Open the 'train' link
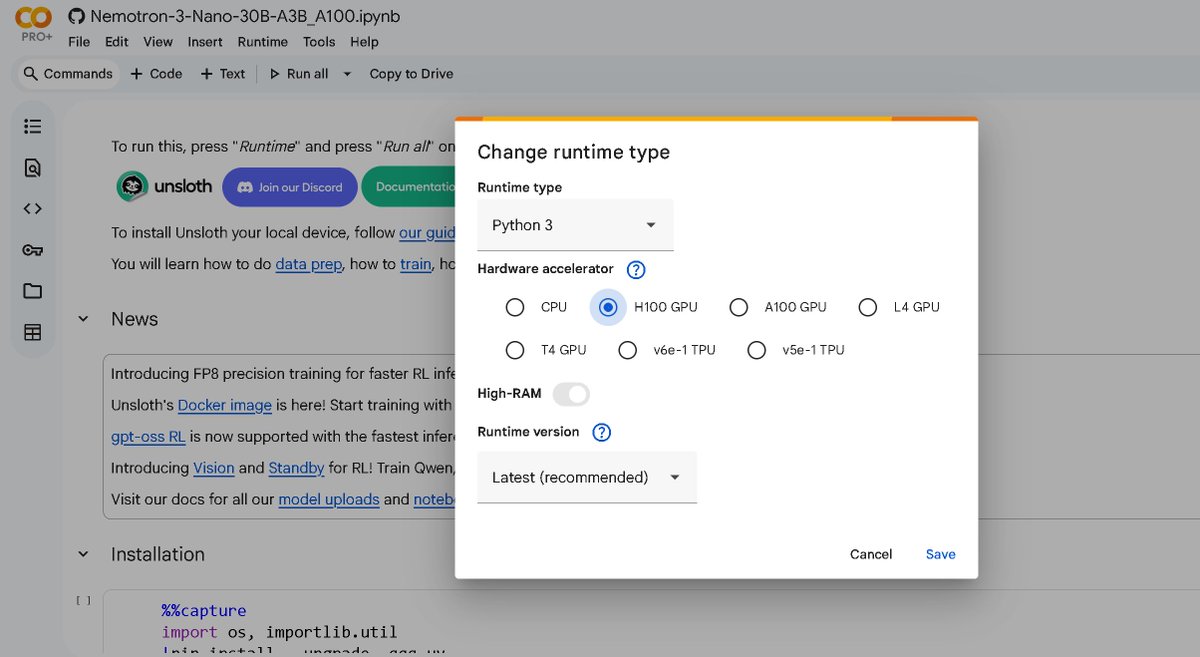The height and width of the screenshot is (657, 1200). tap(415, 264)
